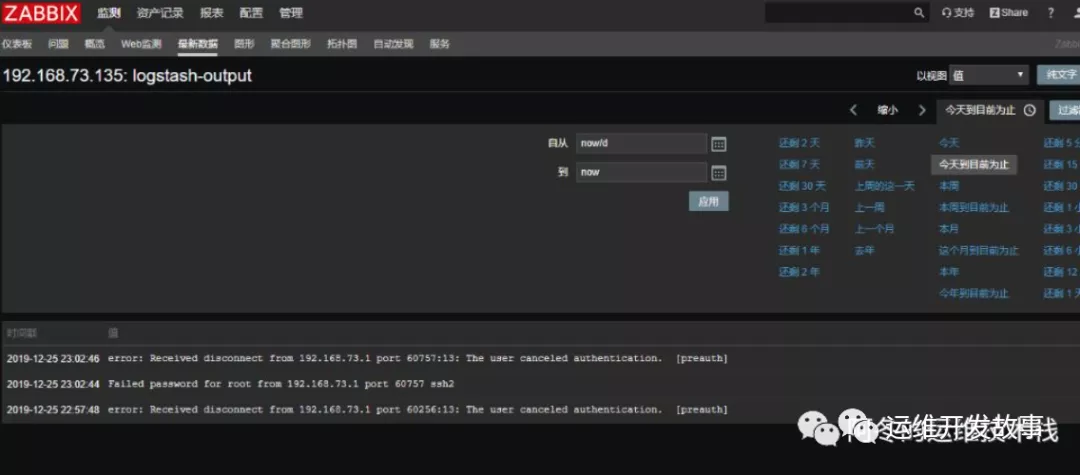Select 还剩 2 天 time range
This screenshot has height=475, width=1080.
click(x=799, y=143)
